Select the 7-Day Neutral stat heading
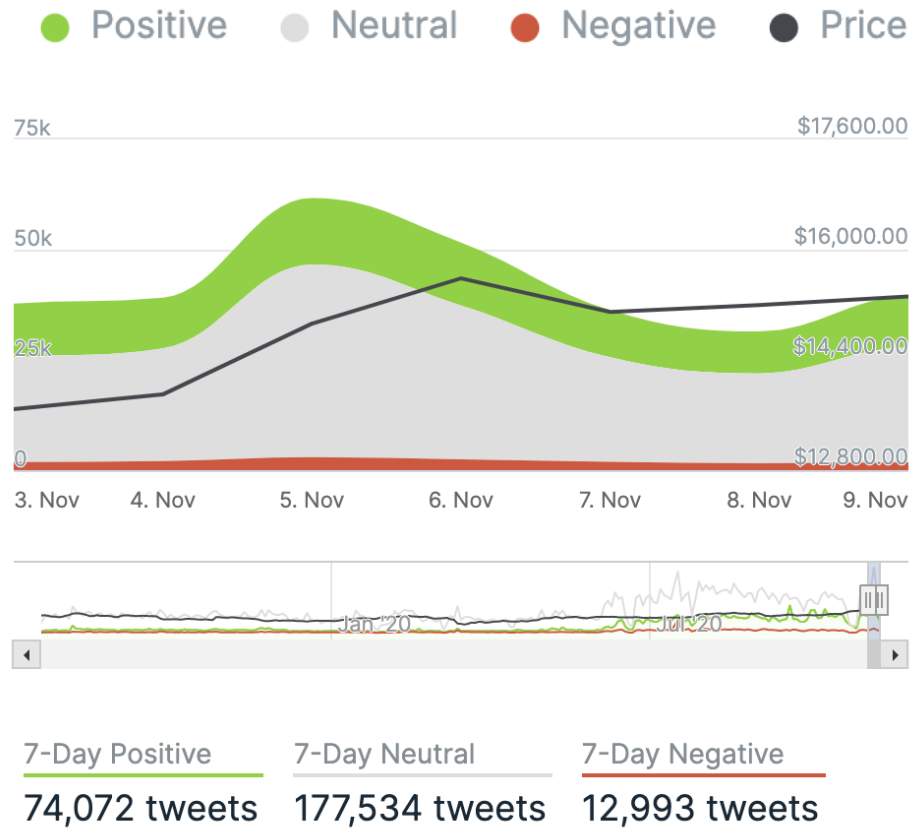Screen dimensions: 922x840 tap(384, 754)
